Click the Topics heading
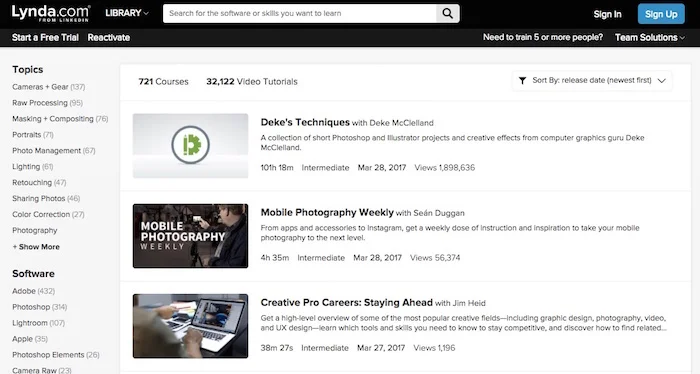This screenshot has width=700, height=374. tap(28, 70)
